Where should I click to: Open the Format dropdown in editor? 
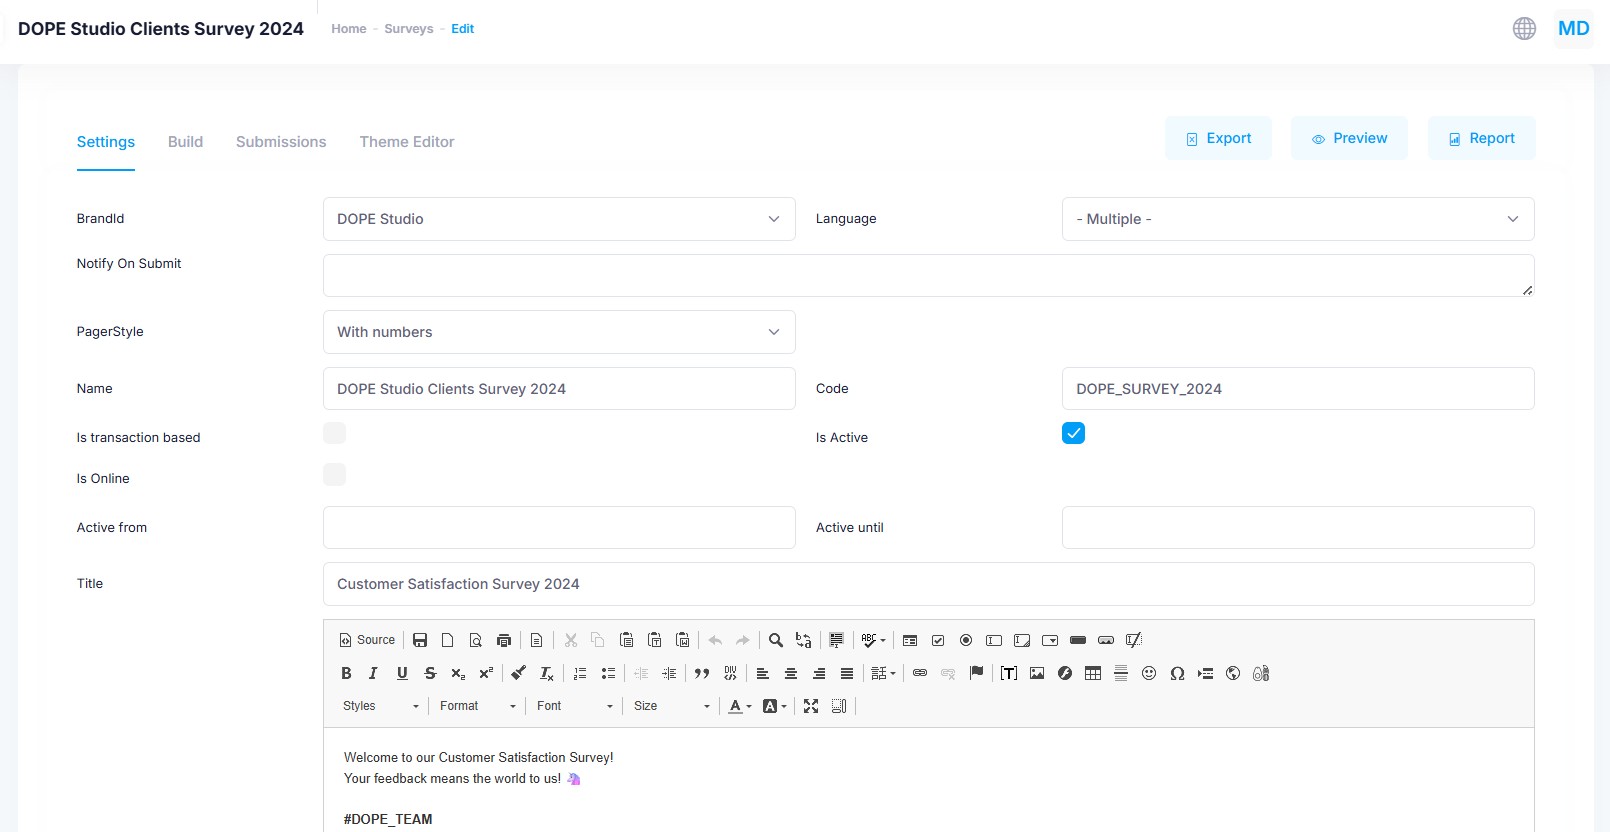click(478, 706)
